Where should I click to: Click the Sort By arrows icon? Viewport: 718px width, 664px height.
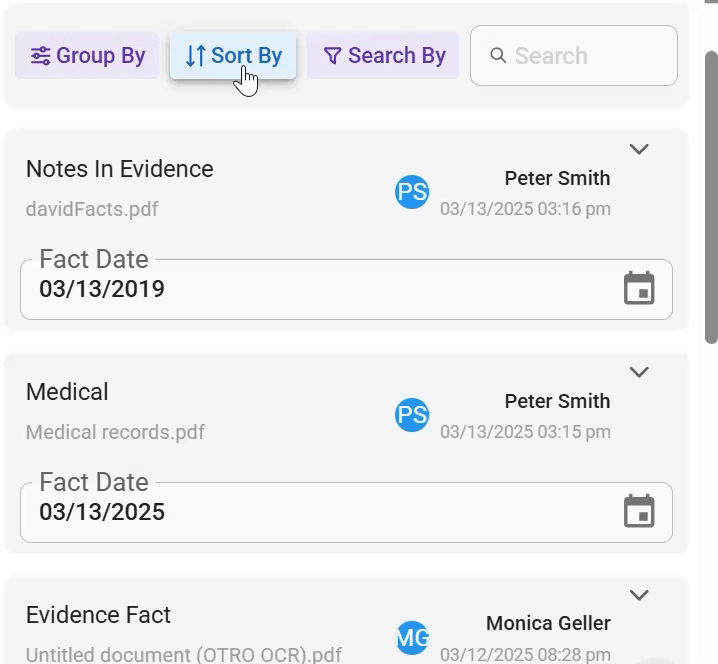point(196,56)
